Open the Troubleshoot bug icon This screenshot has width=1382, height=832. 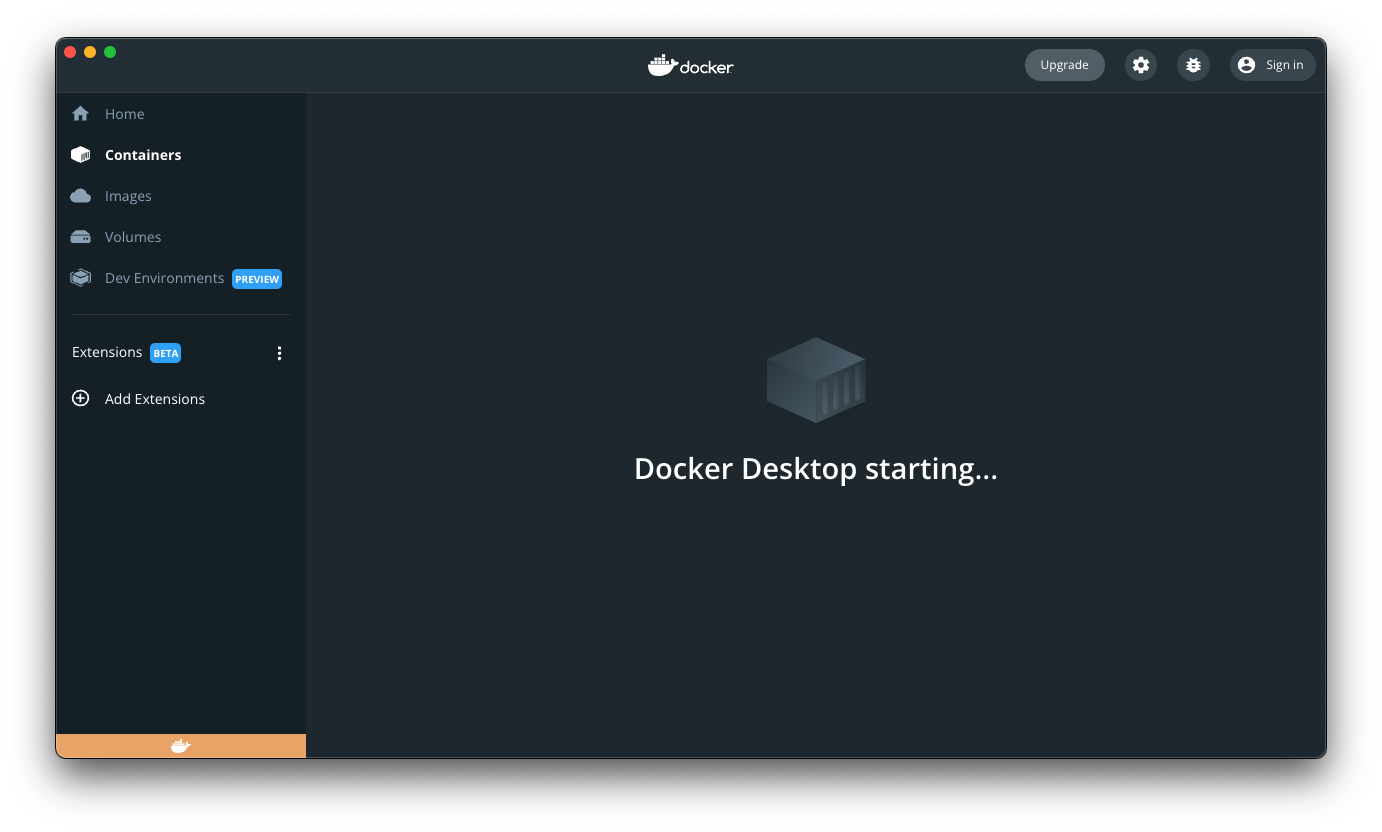click(x=1192, y=64)
